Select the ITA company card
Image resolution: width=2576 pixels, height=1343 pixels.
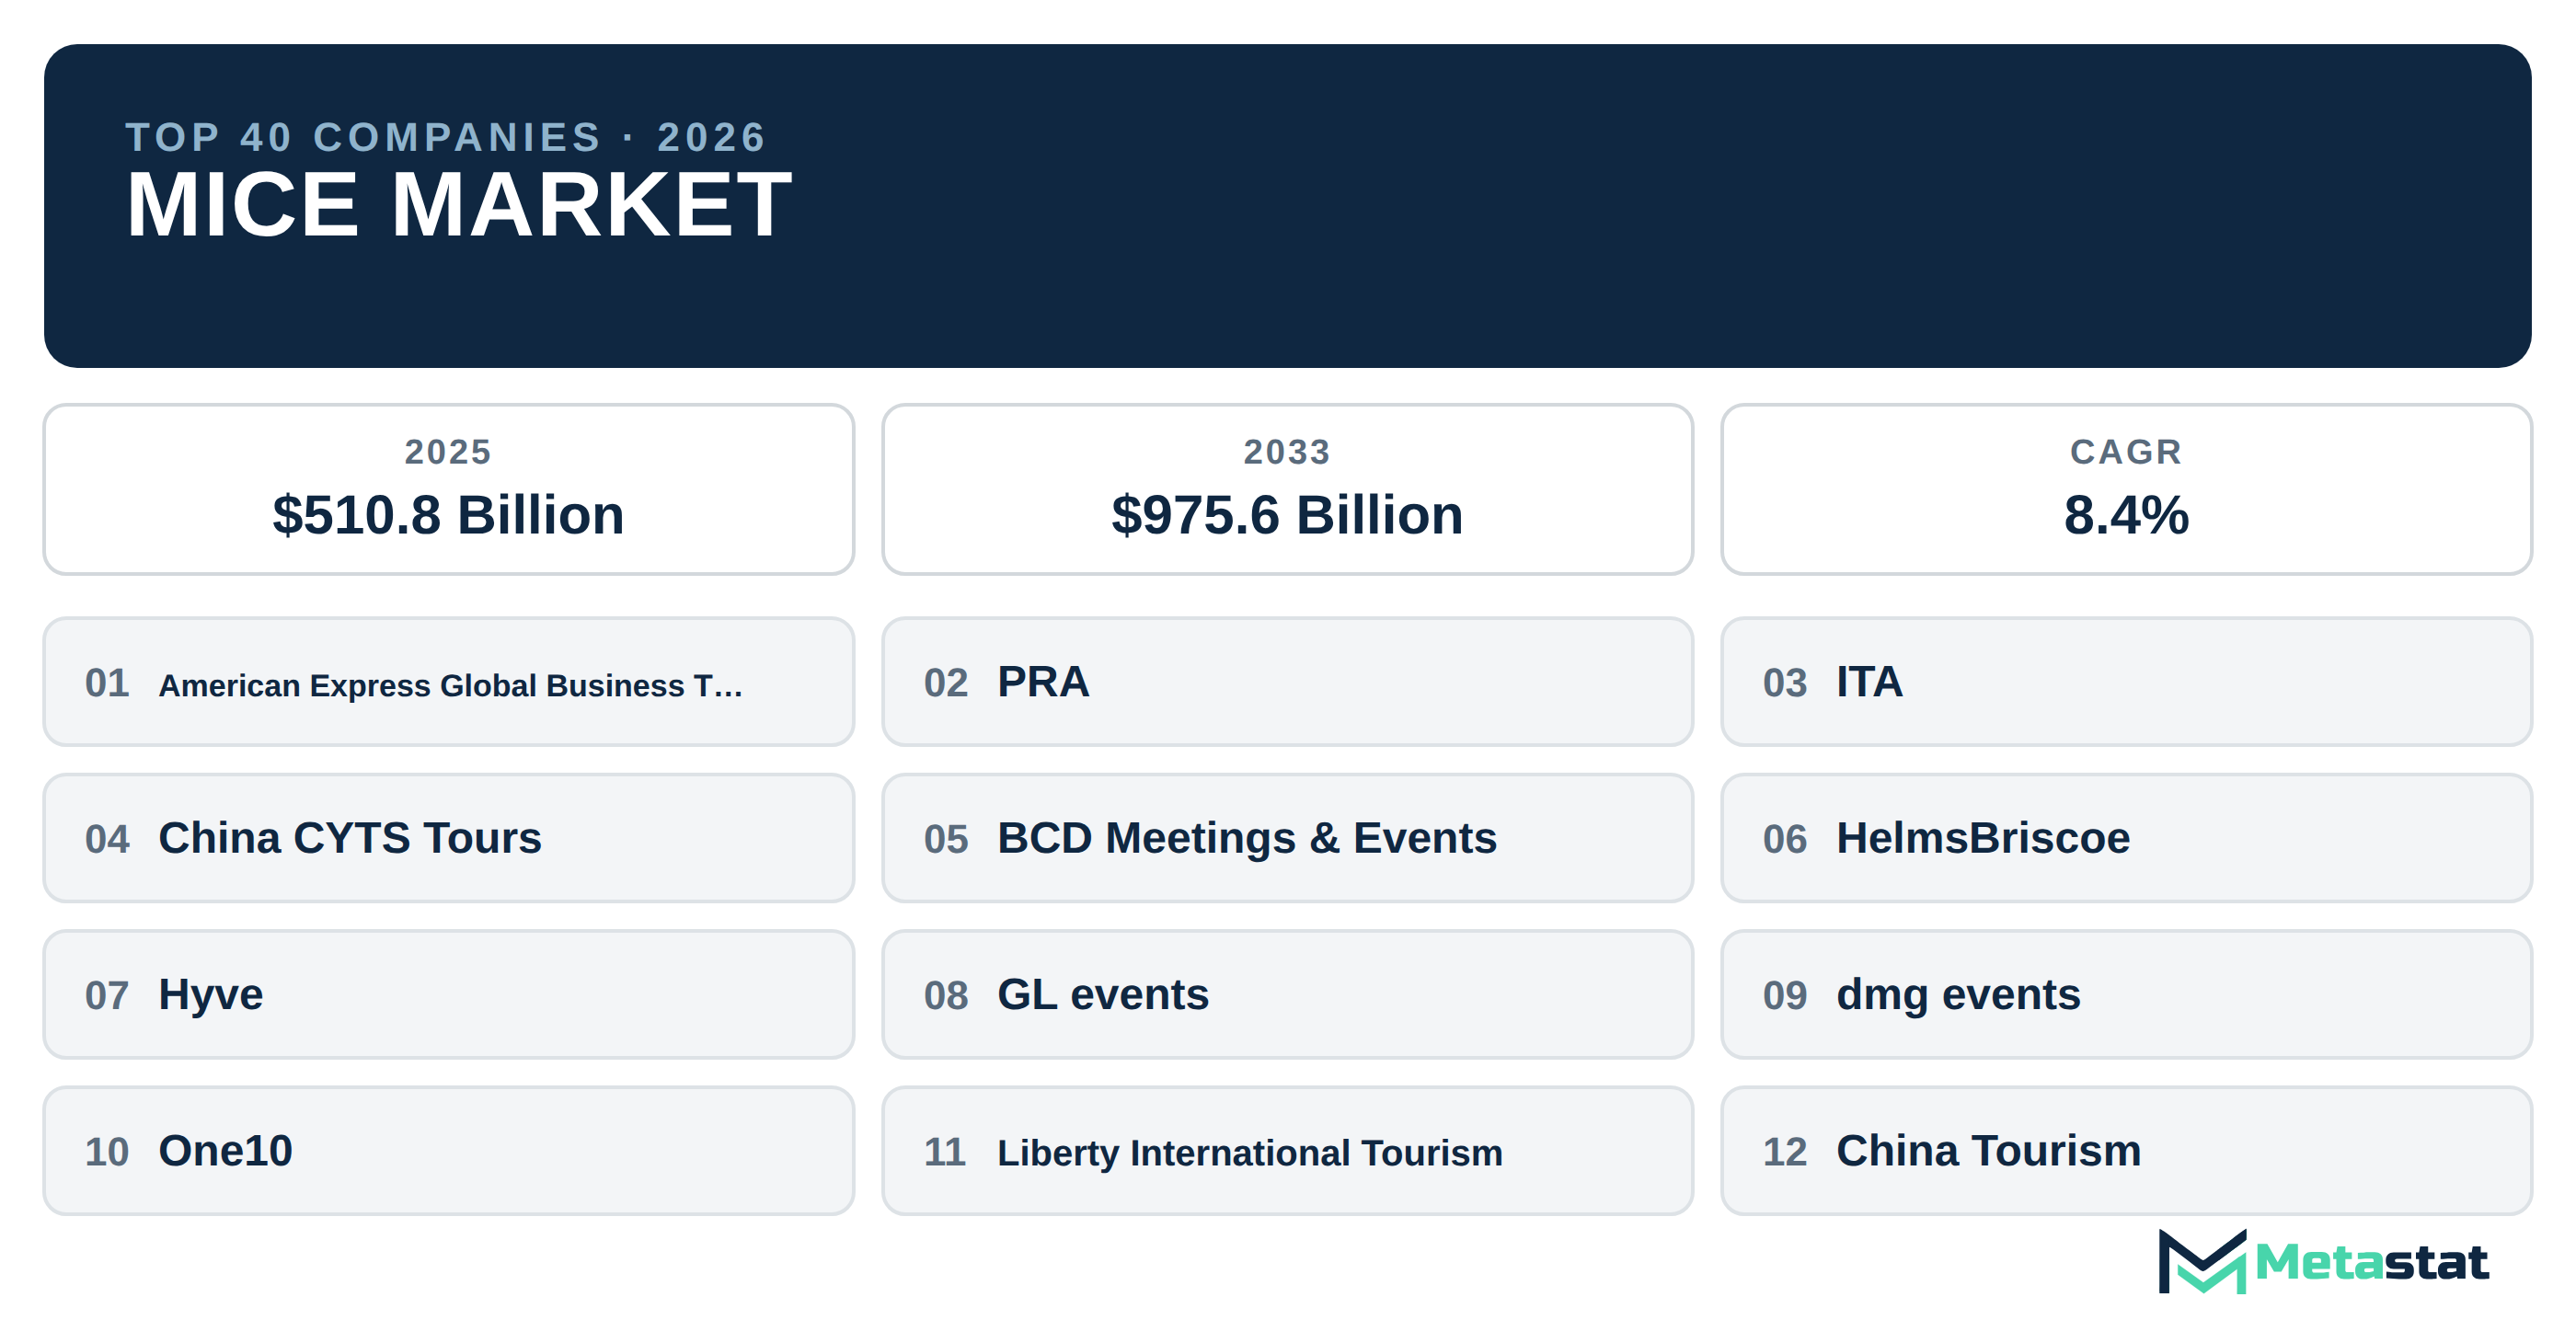pos(2126,682)
